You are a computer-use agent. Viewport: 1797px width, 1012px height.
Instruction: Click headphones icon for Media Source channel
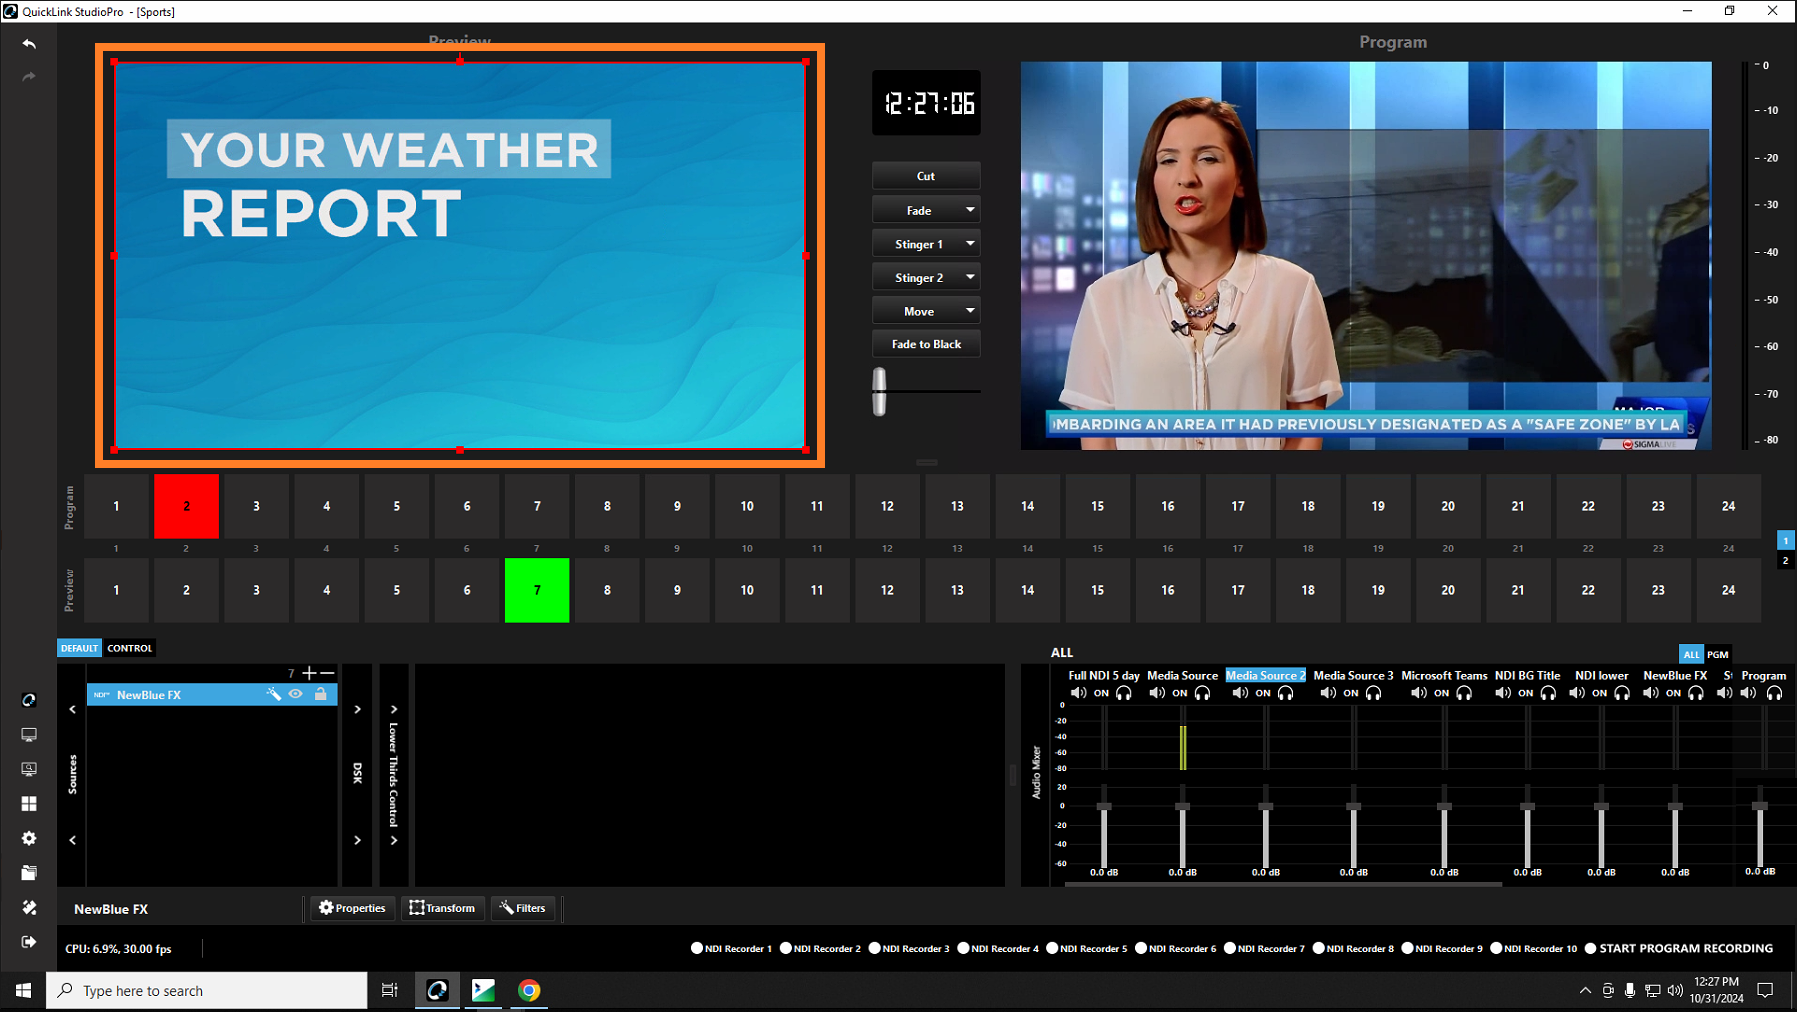[1203, 693]
